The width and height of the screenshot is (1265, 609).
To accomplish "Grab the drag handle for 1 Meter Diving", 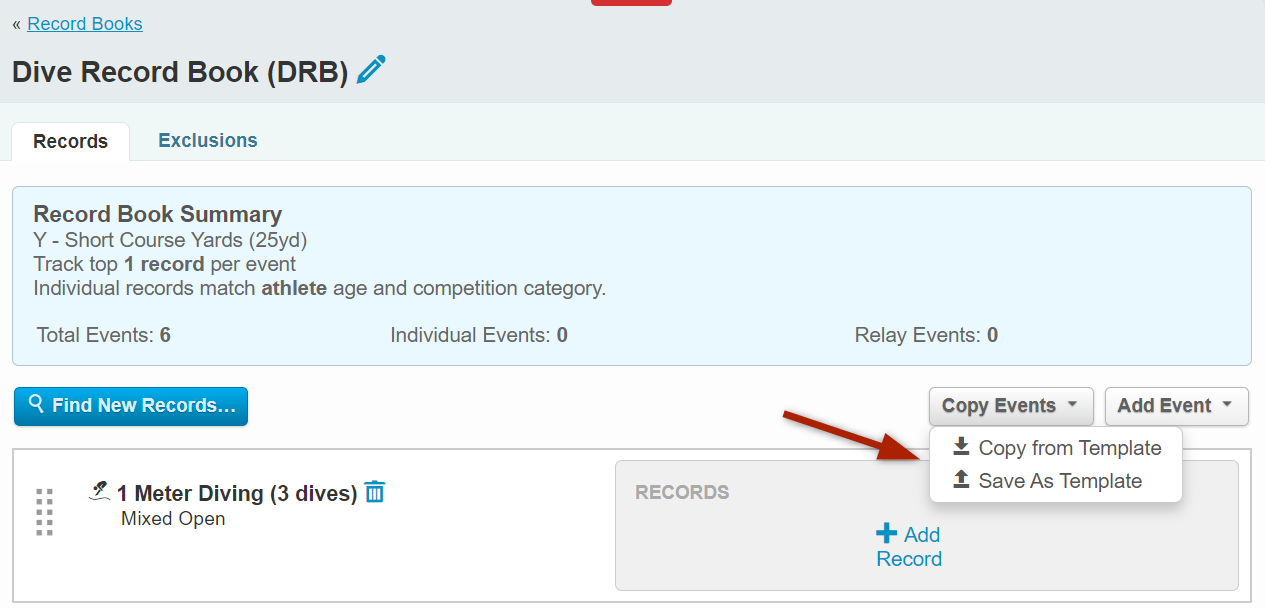I will 44,511.
